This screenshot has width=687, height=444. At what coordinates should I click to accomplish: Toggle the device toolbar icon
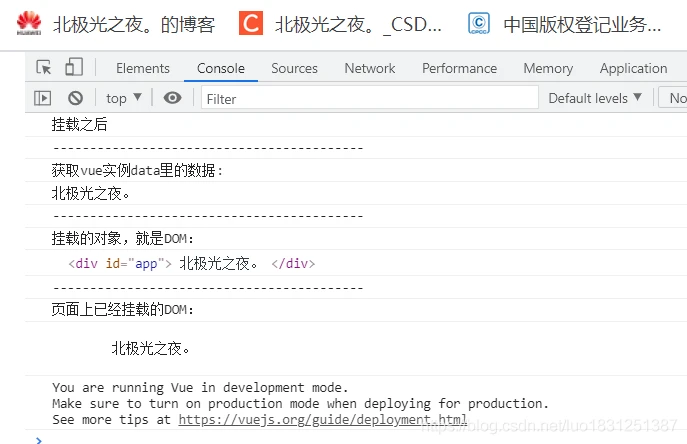pos(74,68)
